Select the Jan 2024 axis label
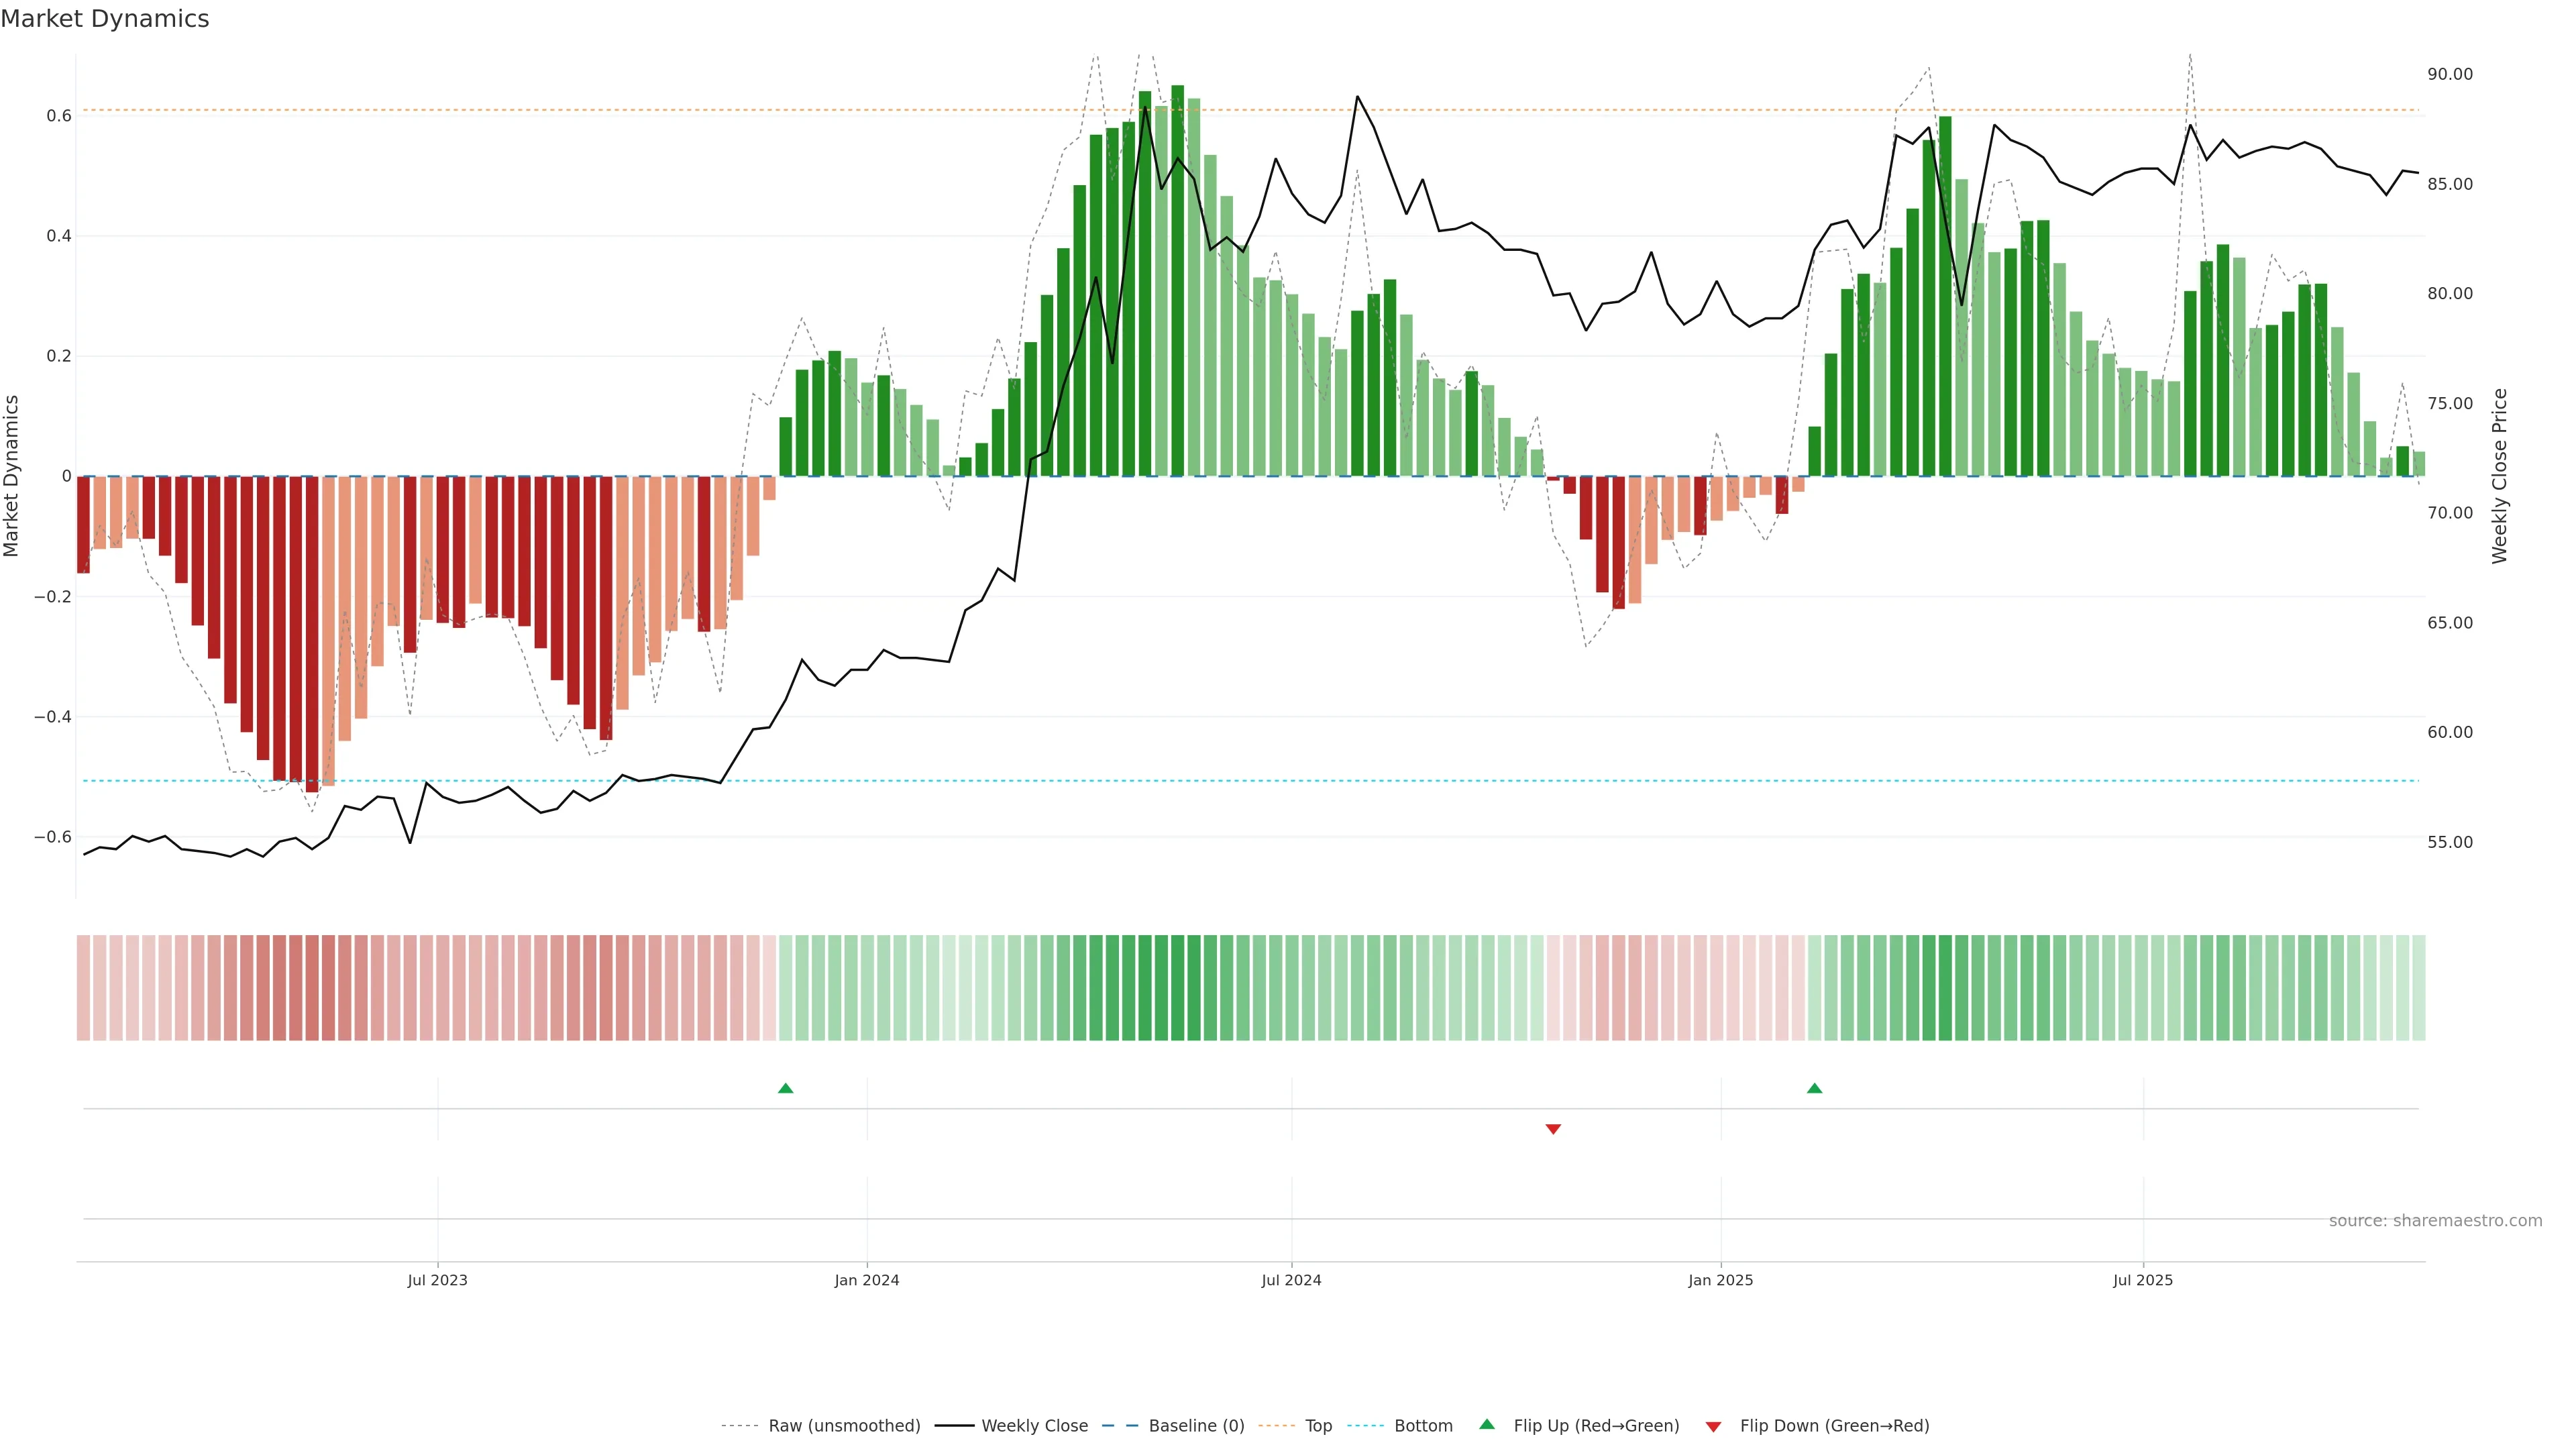Viewport: 2576px width, 1449px height. 867,1280
